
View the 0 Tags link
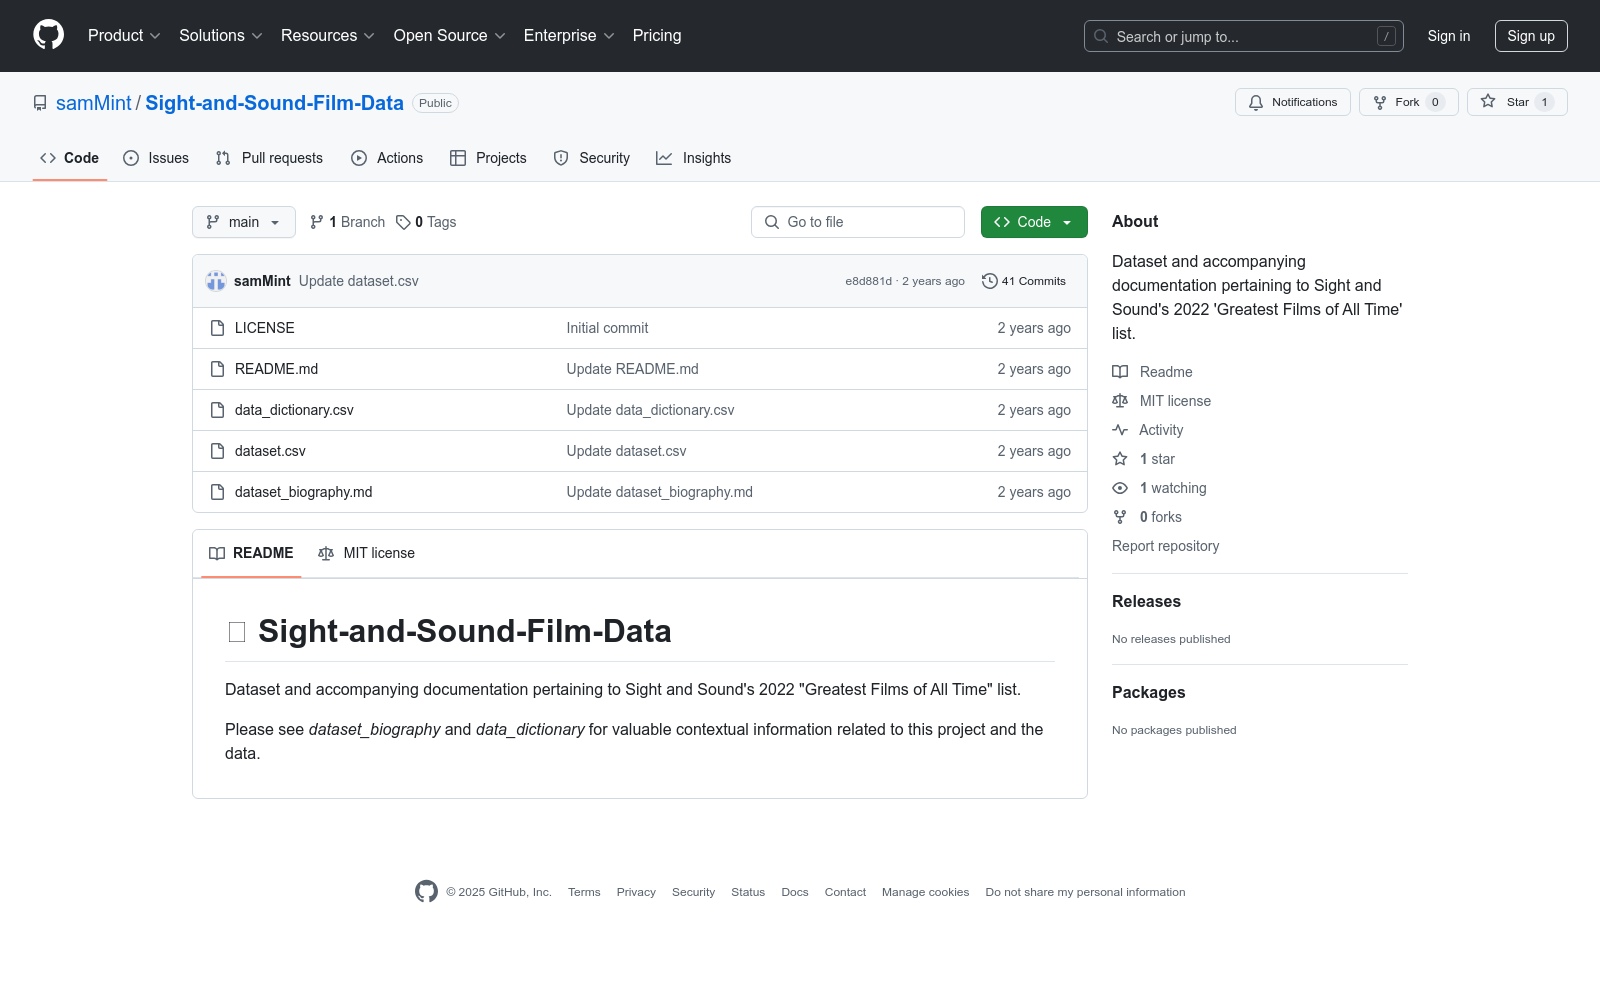click(x=426, y=222)
